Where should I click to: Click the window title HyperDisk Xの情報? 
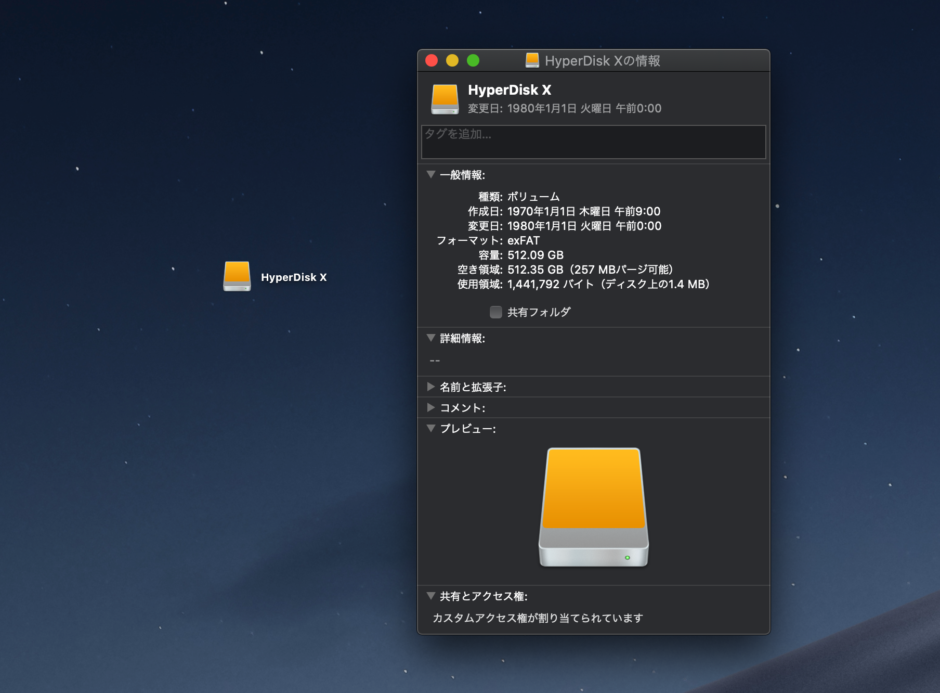coord(605,60)
